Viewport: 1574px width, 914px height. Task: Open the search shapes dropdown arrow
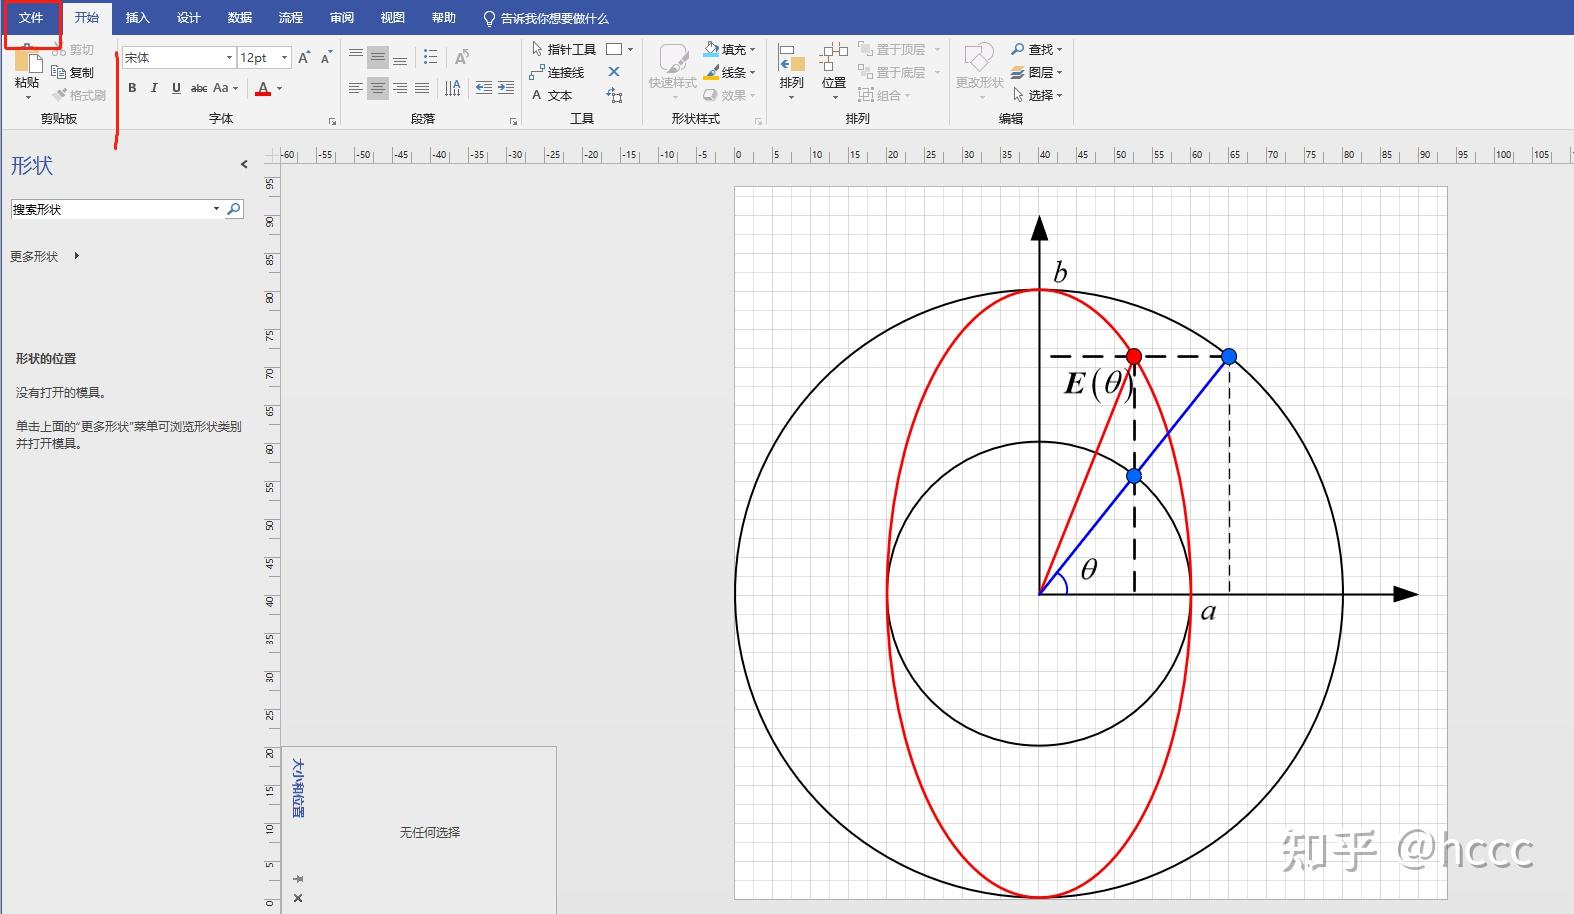tap(216, 209)
